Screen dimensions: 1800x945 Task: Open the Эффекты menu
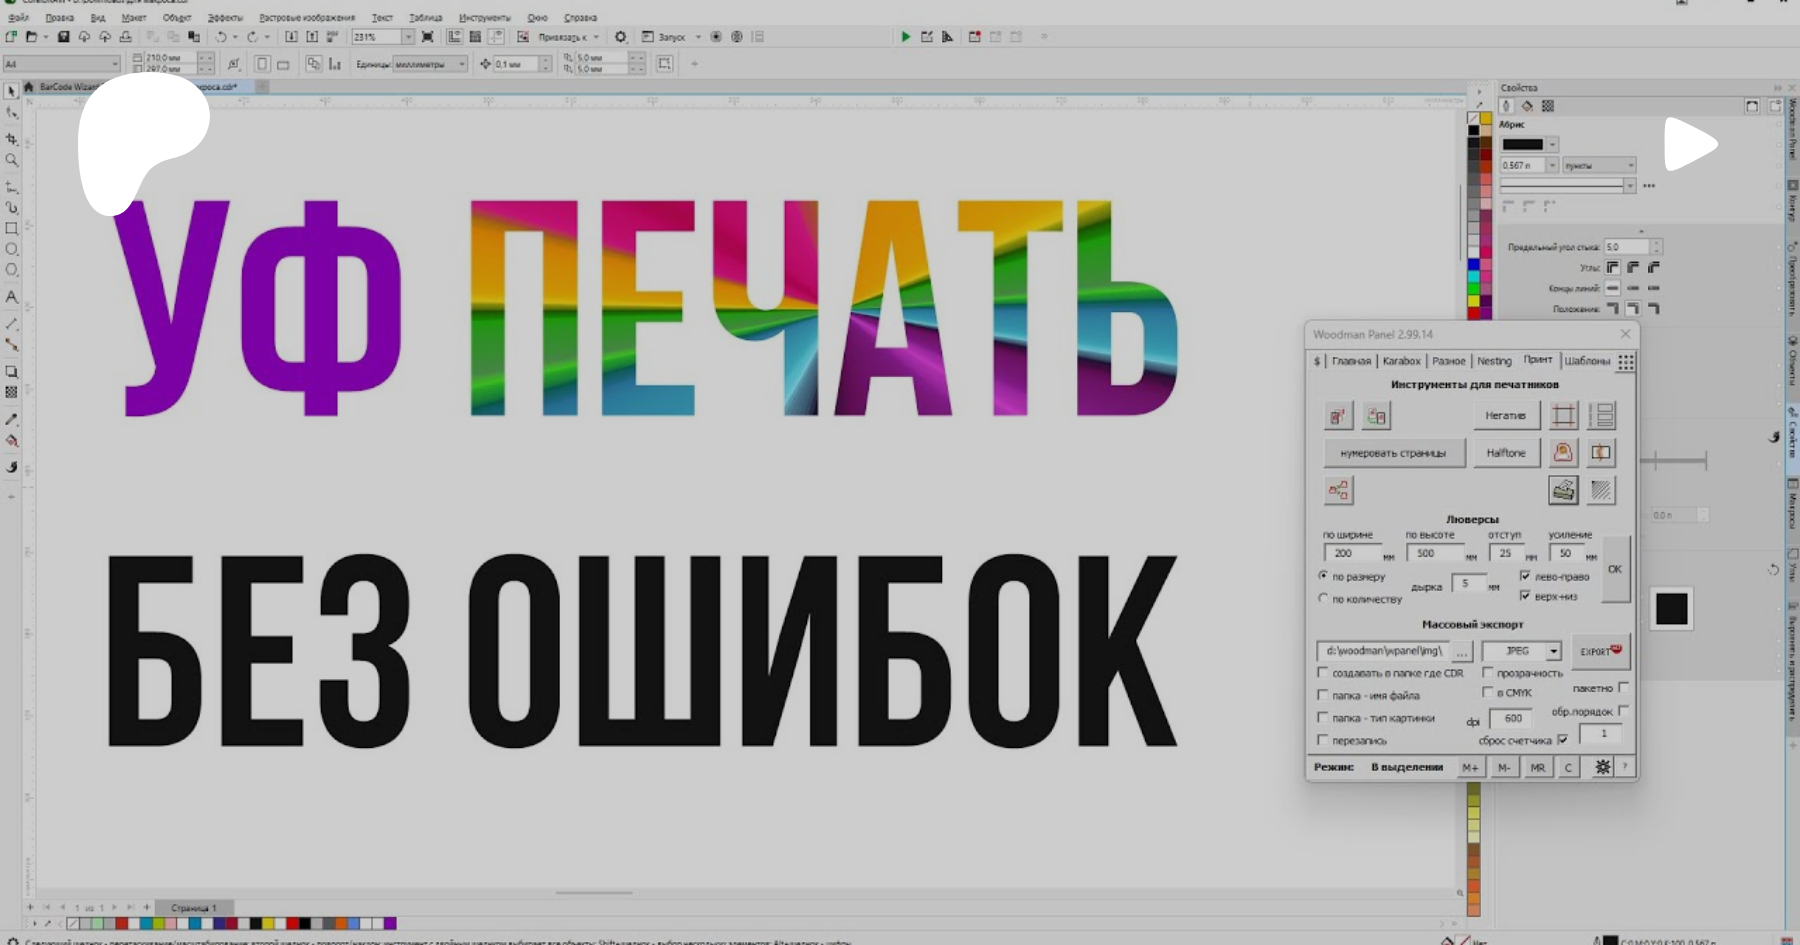pos(225,17)
